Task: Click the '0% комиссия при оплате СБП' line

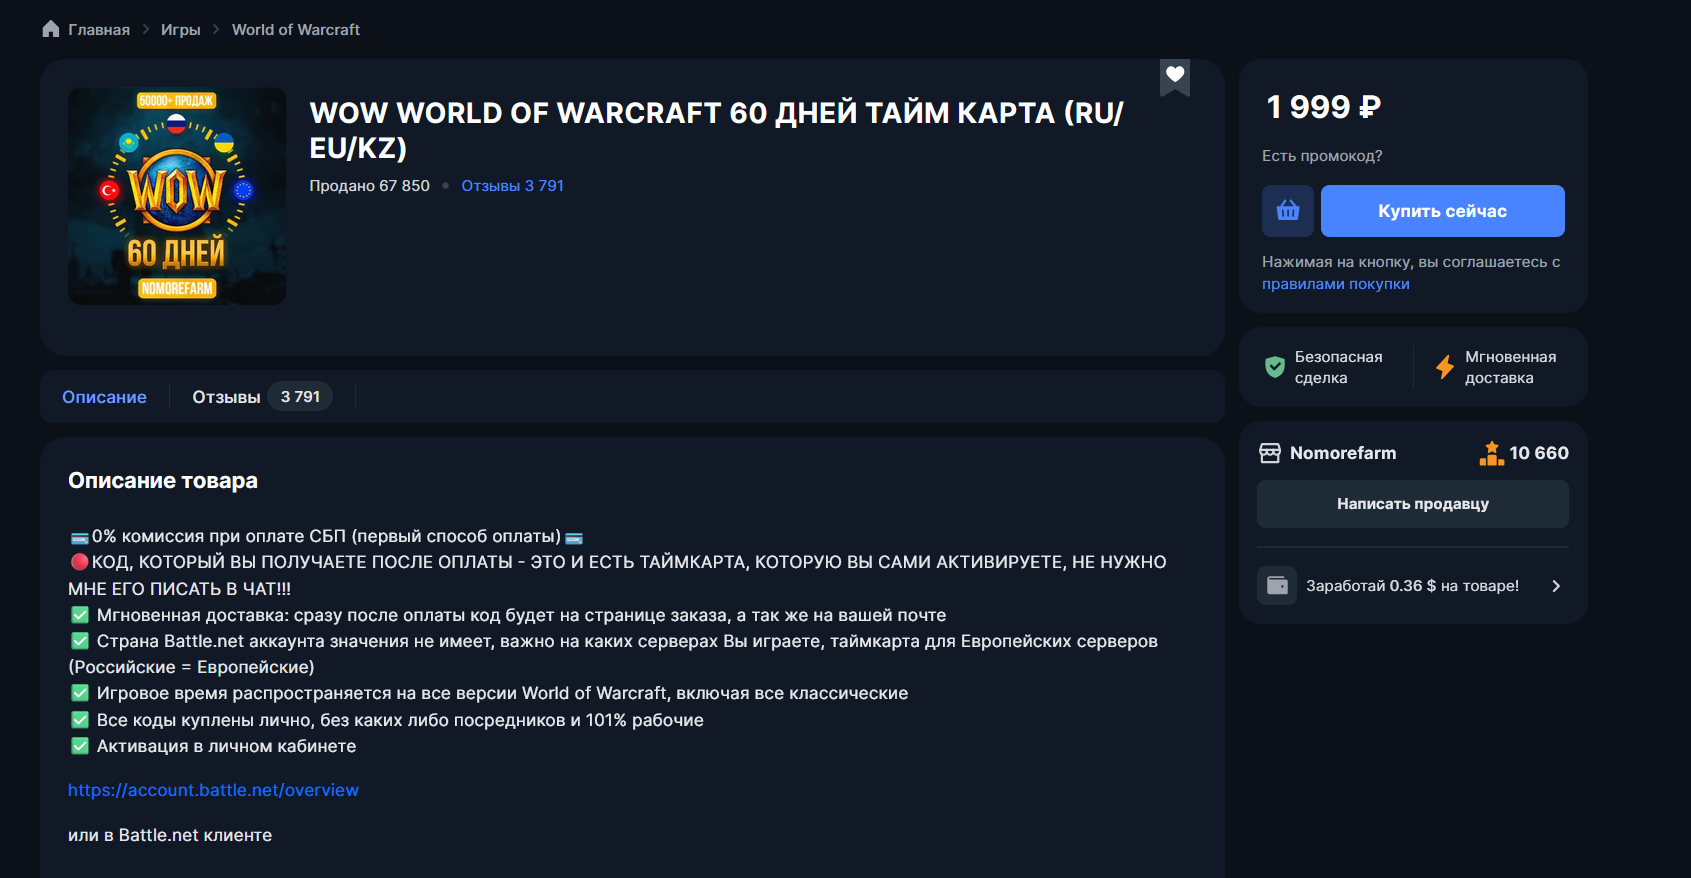Action: tap(327, 536)
